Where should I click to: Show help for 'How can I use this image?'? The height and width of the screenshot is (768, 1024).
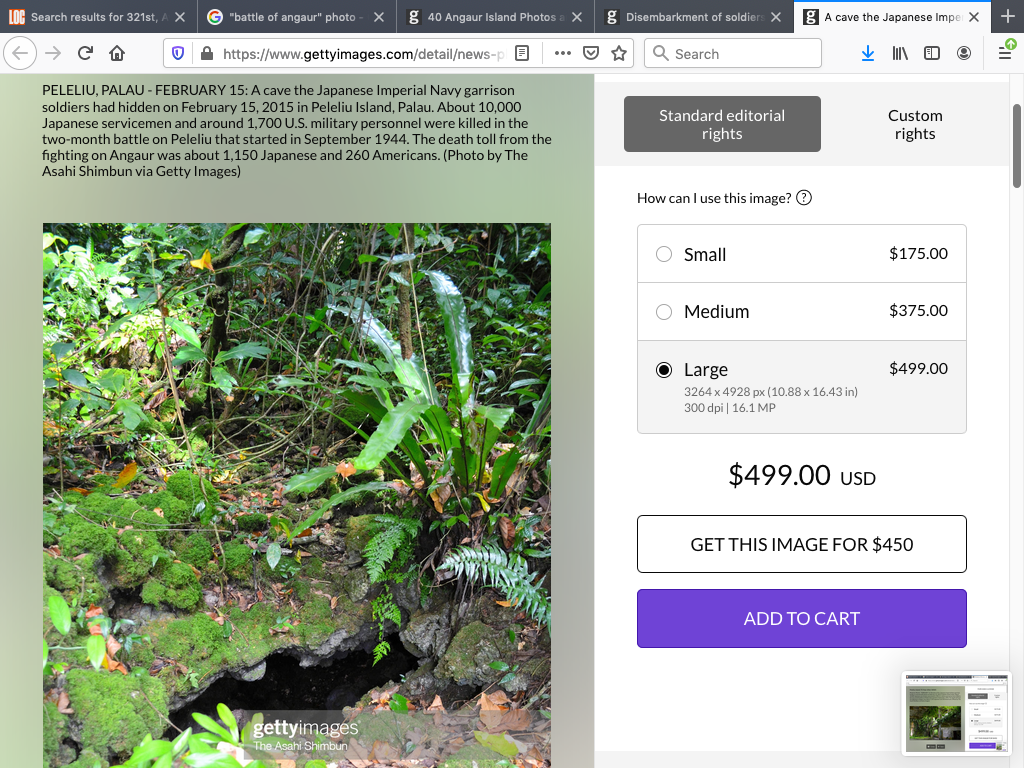(804, 198)
